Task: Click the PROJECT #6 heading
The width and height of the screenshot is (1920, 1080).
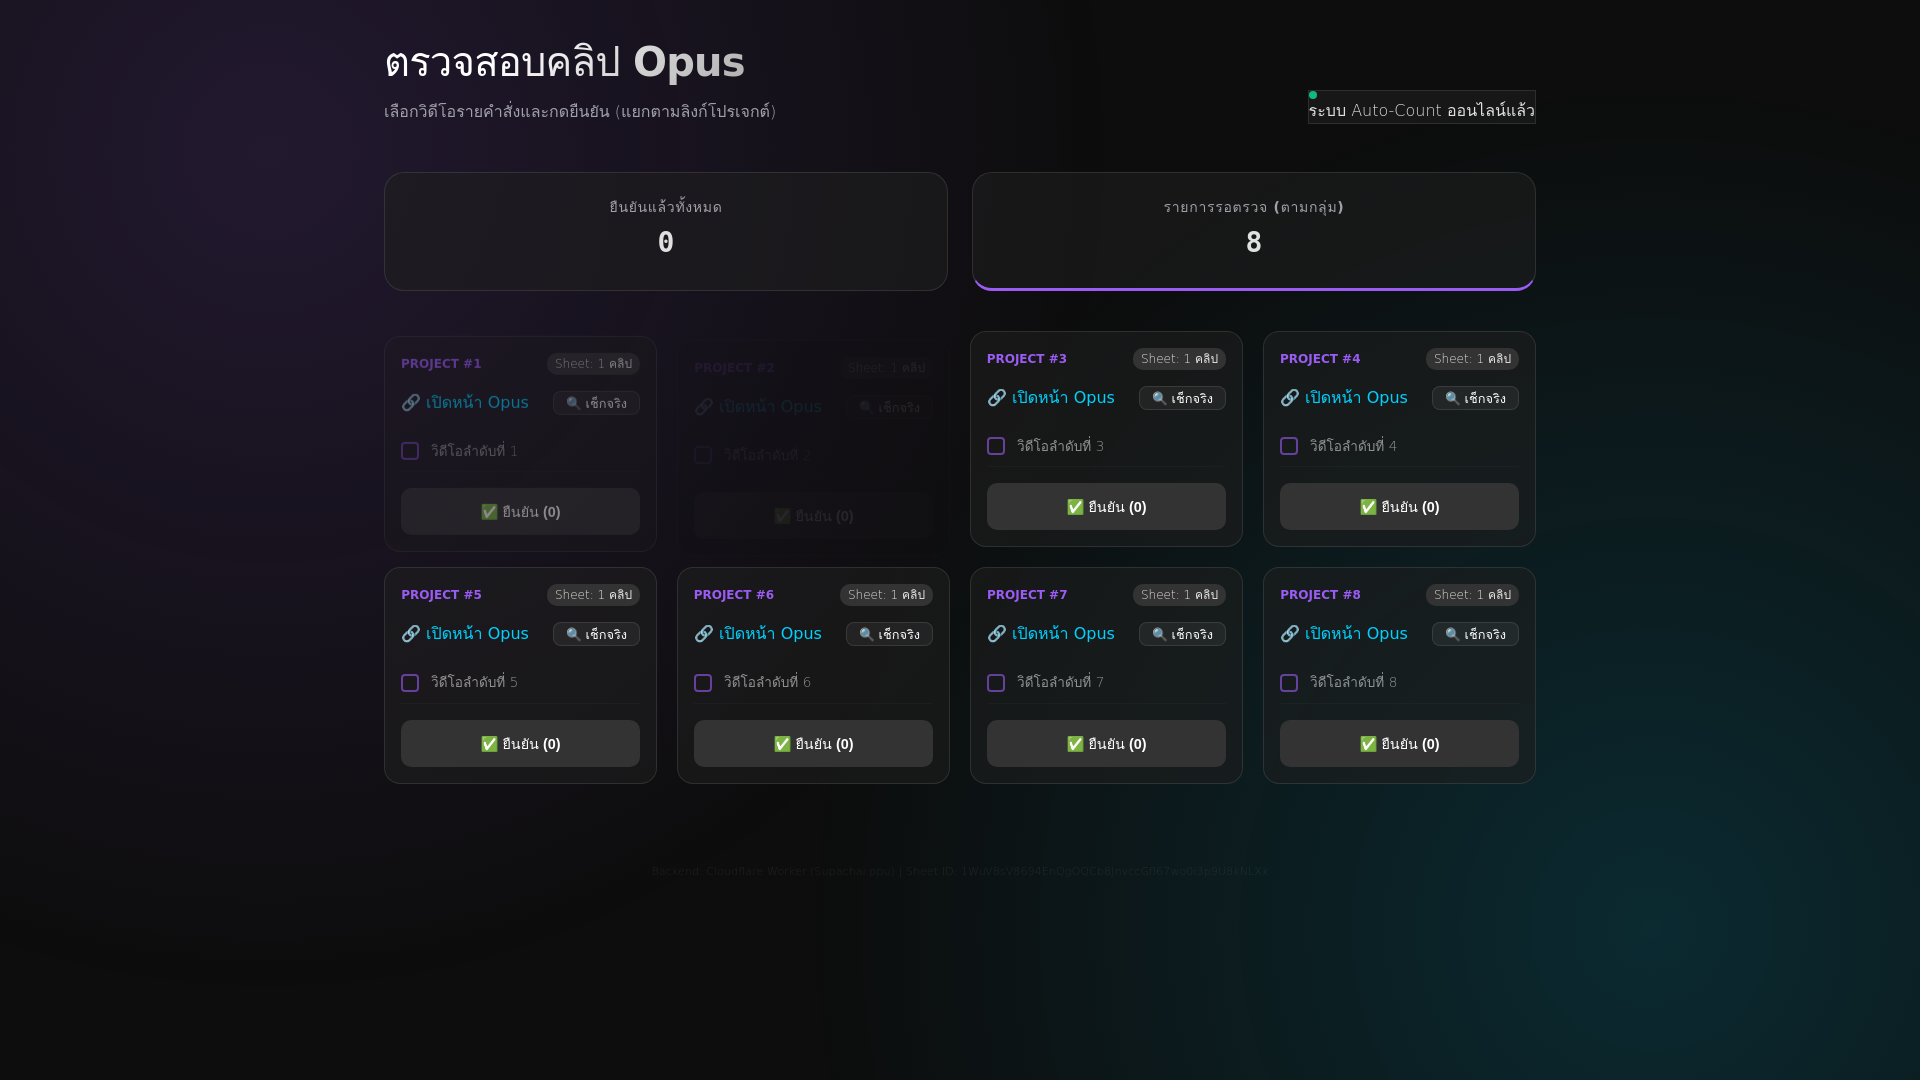Action: pyautogui.click(x=734, y=595)
